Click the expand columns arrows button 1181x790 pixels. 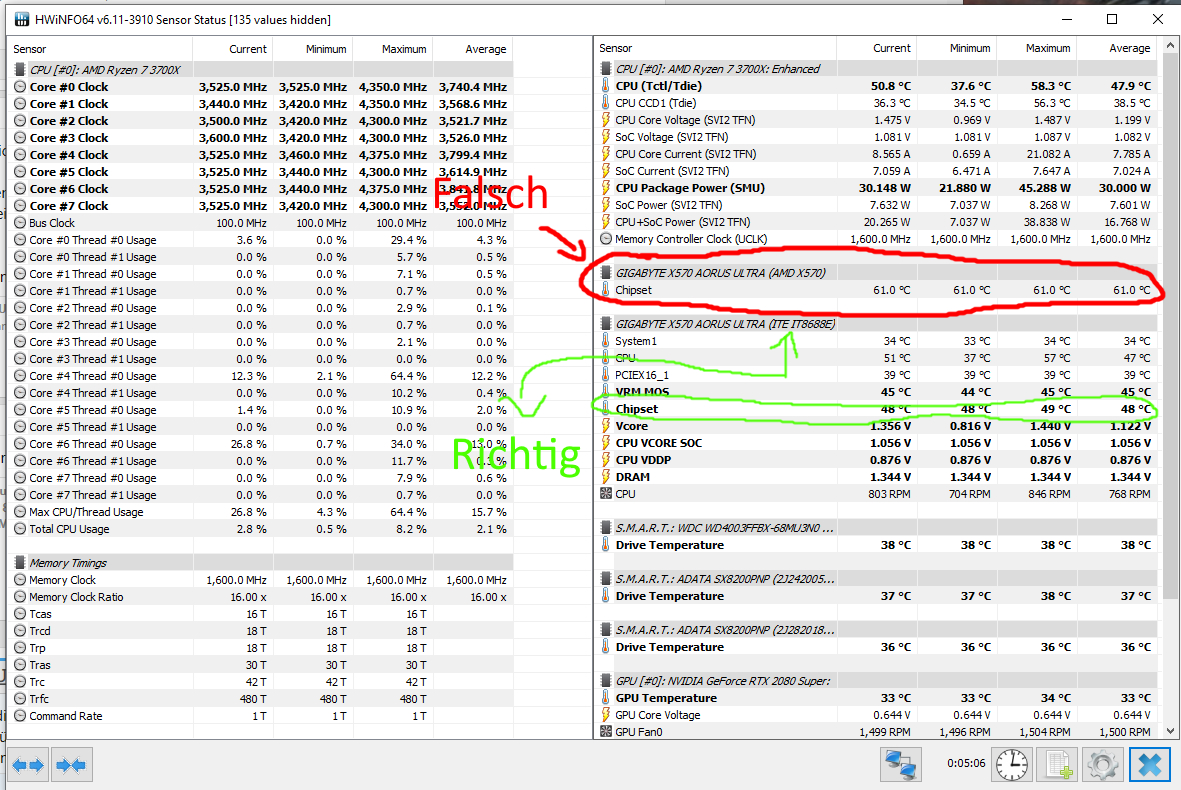coord(29,766)
